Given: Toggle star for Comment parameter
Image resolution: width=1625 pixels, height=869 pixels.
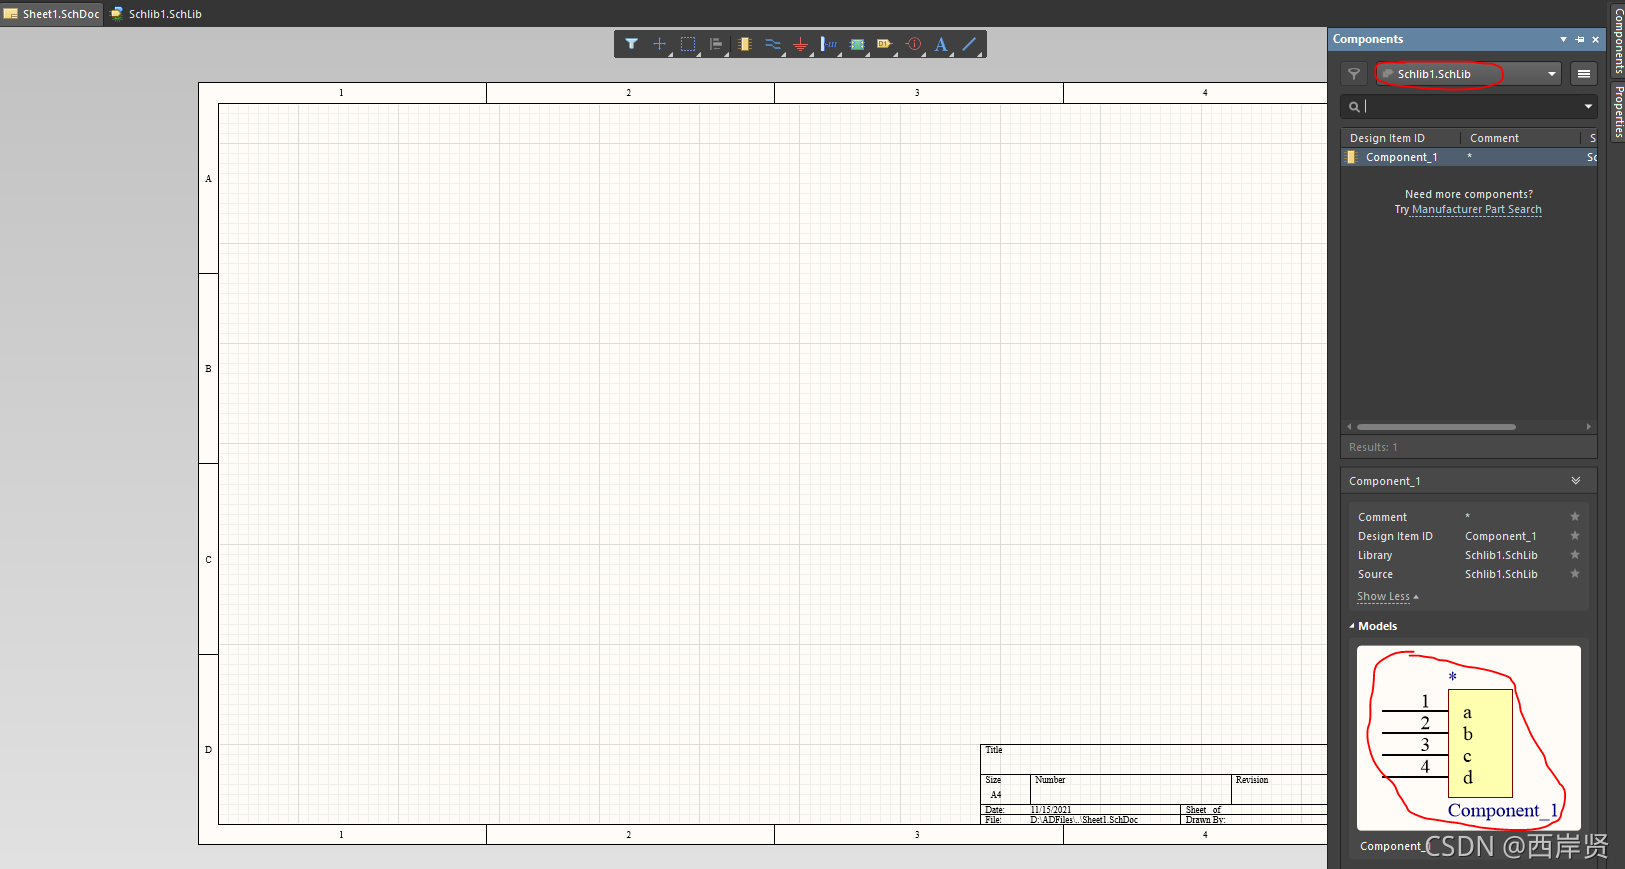Looking at the screenshot, I should pos(1575,517).
